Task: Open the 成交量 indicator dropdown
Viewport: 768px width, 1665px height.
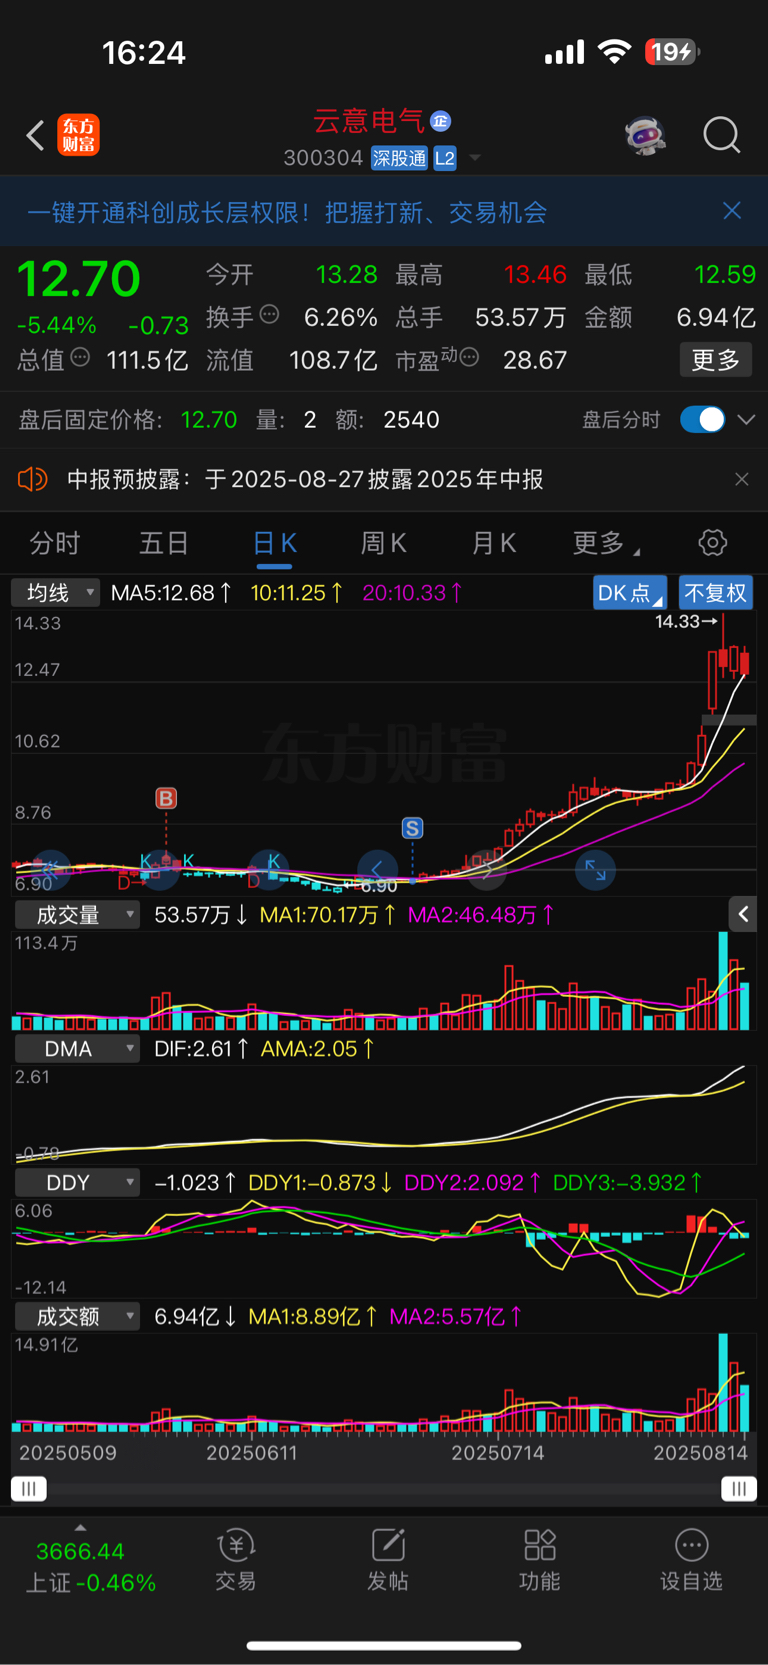Action: point(76,915)
